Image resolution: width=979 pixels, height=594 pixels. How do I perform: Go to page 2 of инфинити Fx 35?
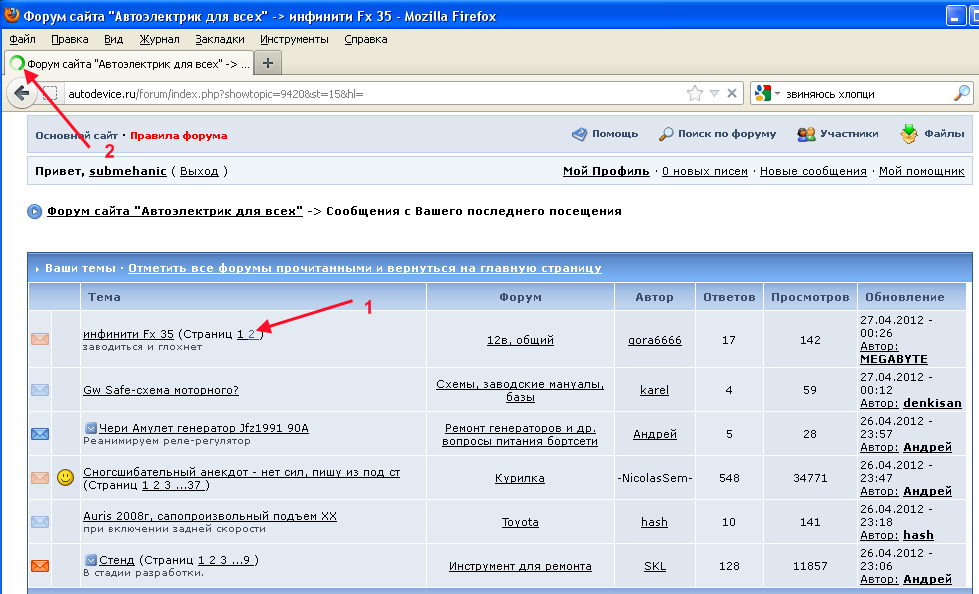tap(251, 334)
